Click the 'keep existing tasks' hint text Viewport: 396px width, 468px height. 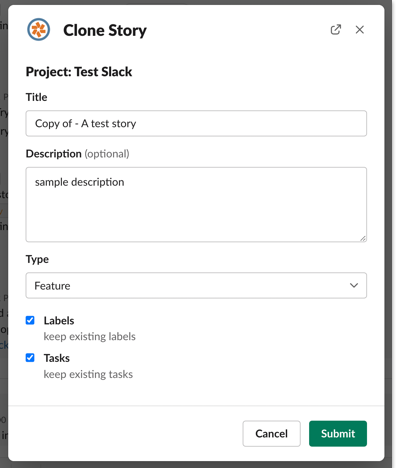pyautogui.click(x=88, y=374)
